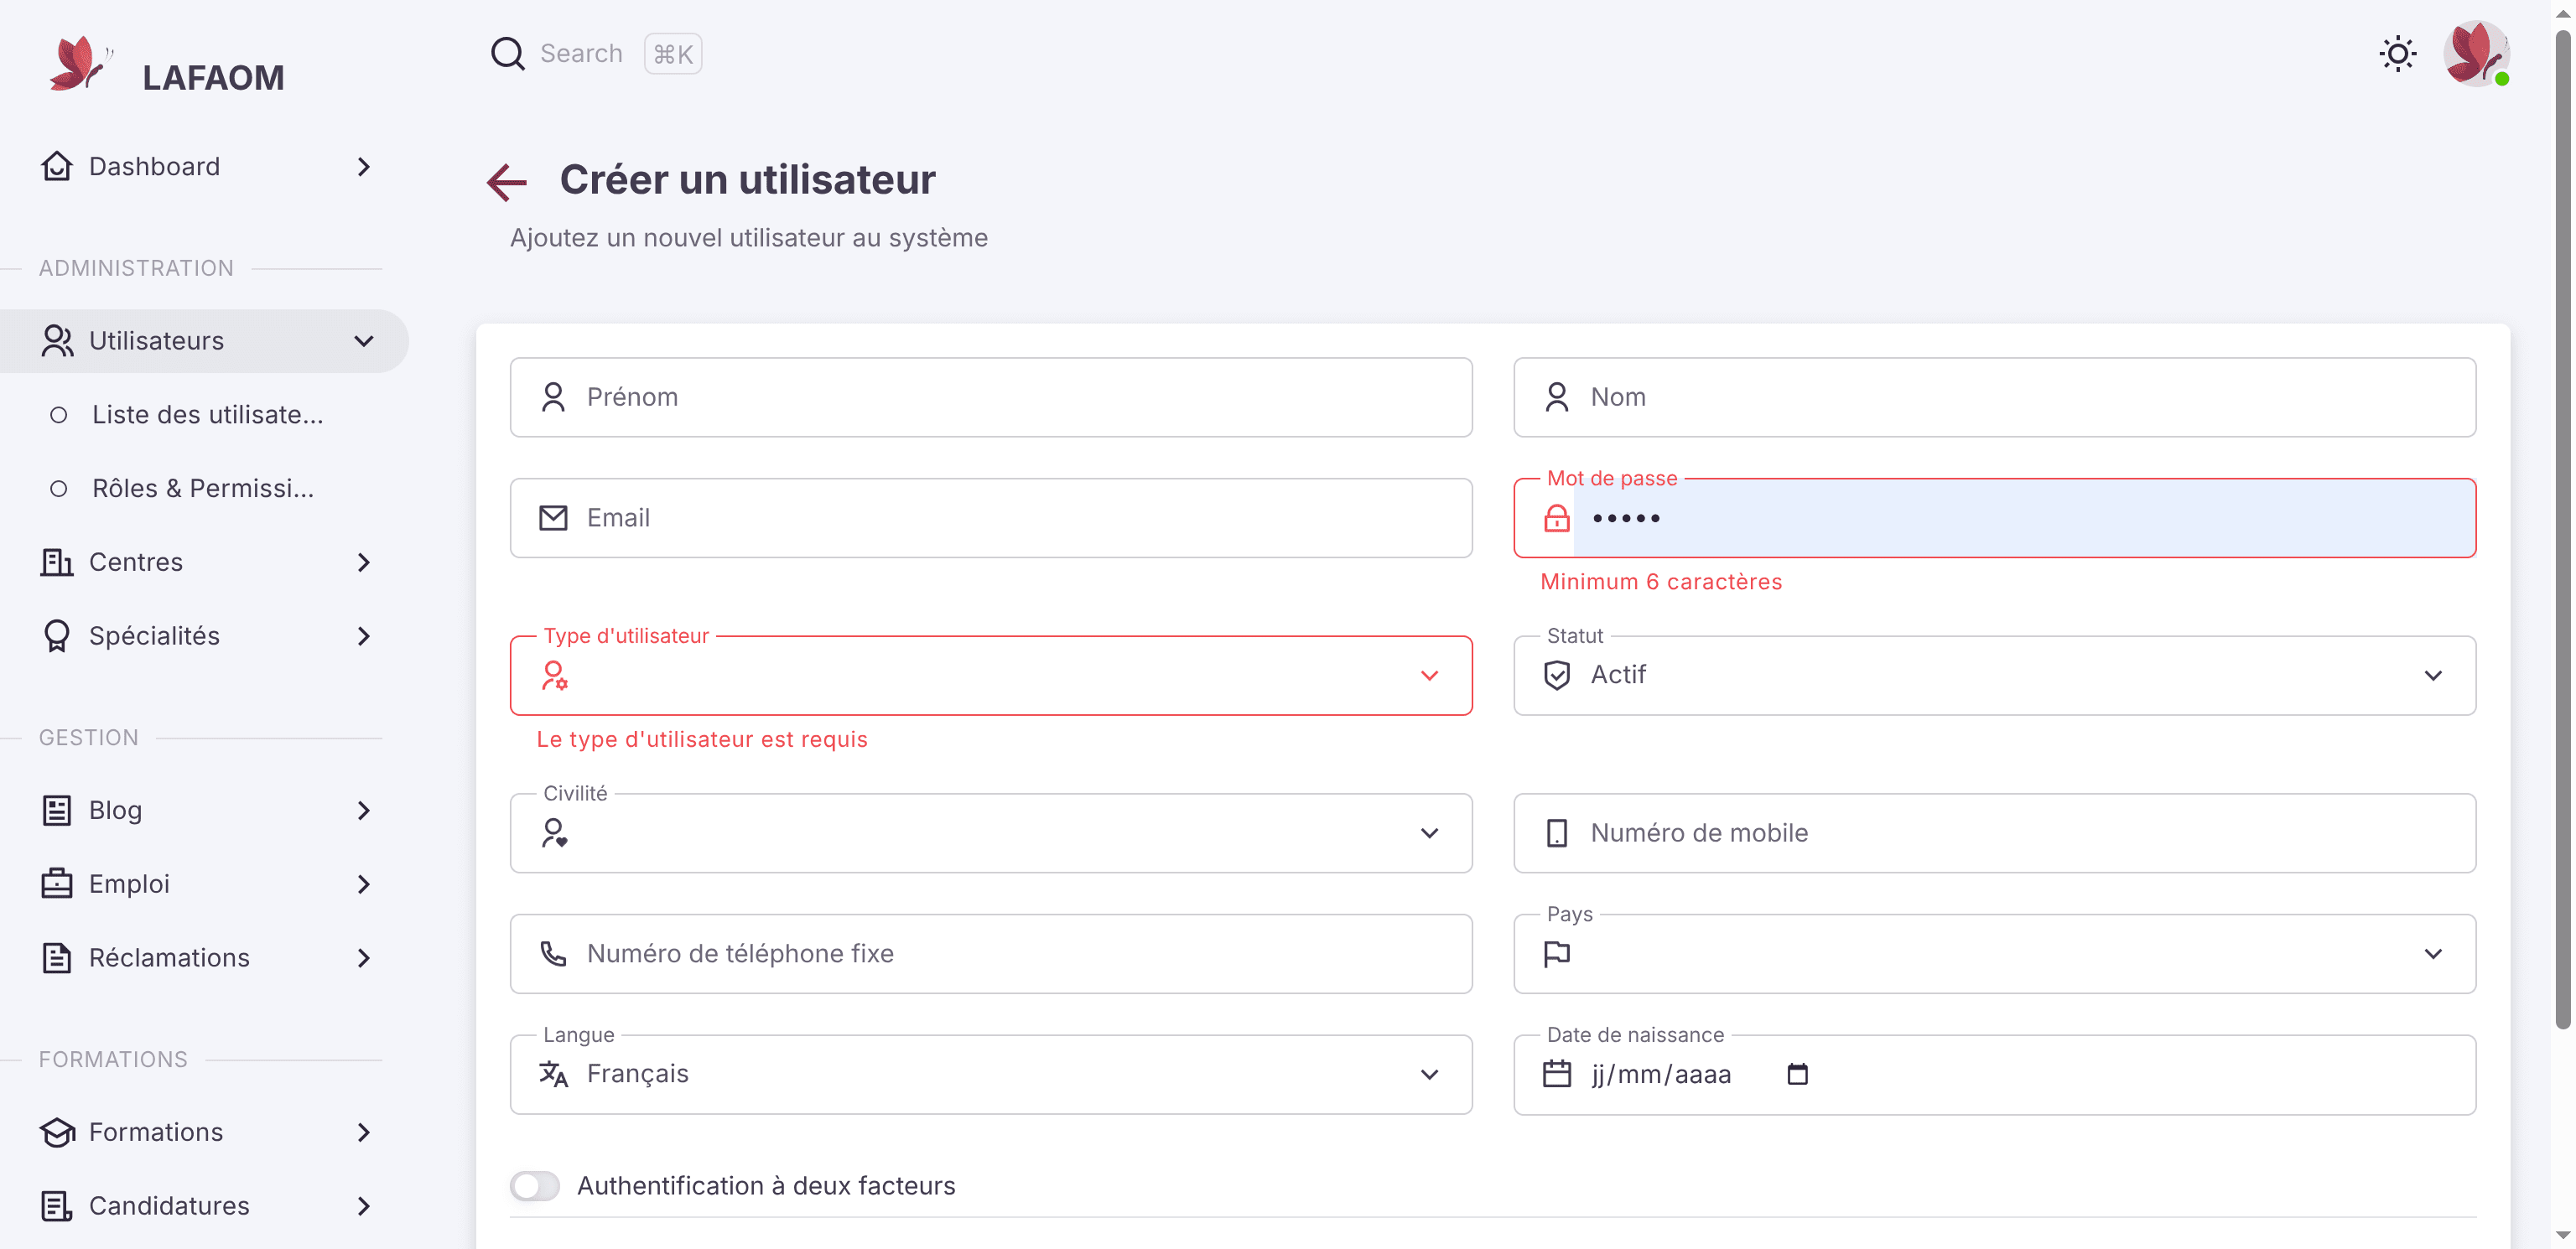Open the Langue dropdown showing Français
Viewport: 2576px width, 1249px height.
(x=990, y=1074)
